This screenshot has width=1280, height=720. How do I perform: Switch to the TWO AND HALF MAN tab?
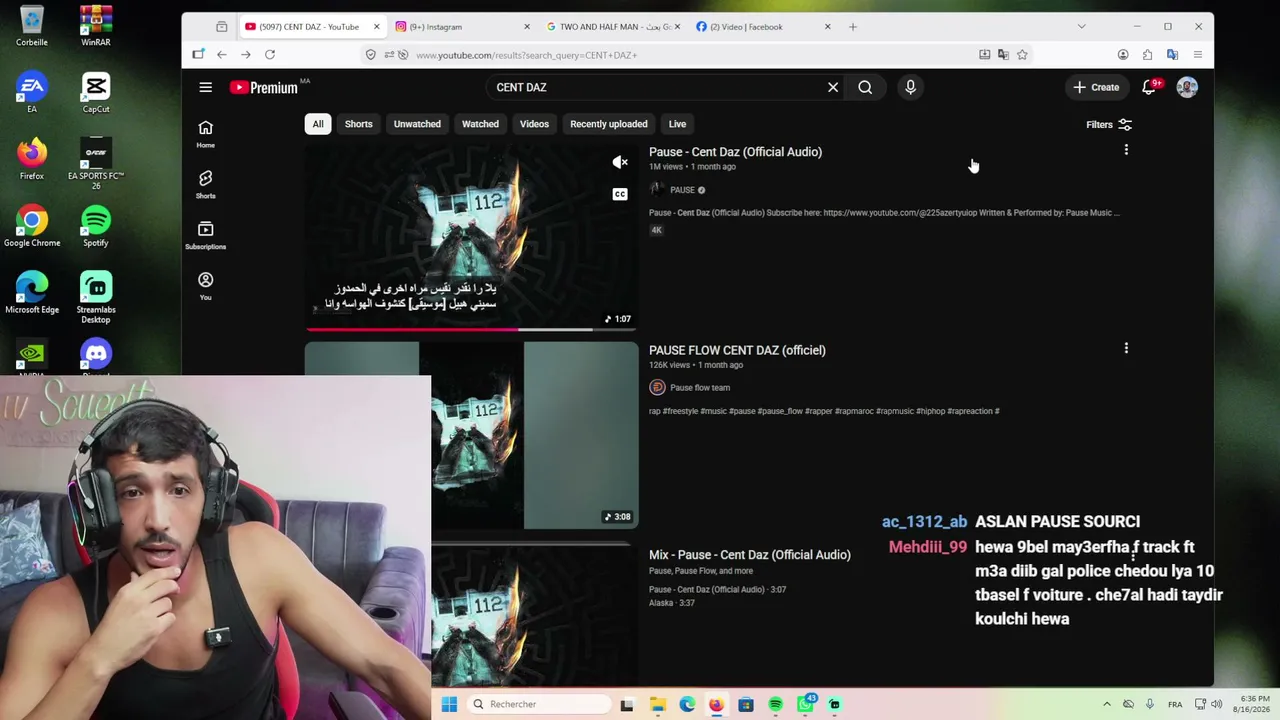611,27
